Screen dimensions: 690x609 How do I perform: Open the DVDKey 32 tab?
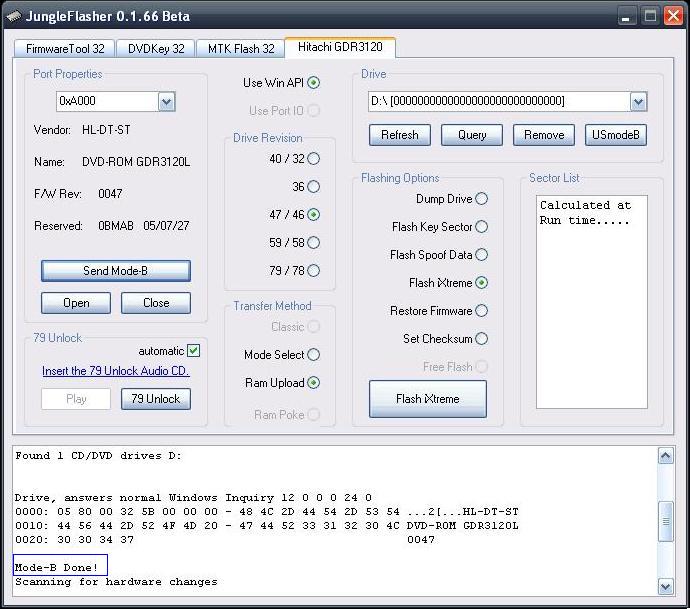click(x=156, y=48)
